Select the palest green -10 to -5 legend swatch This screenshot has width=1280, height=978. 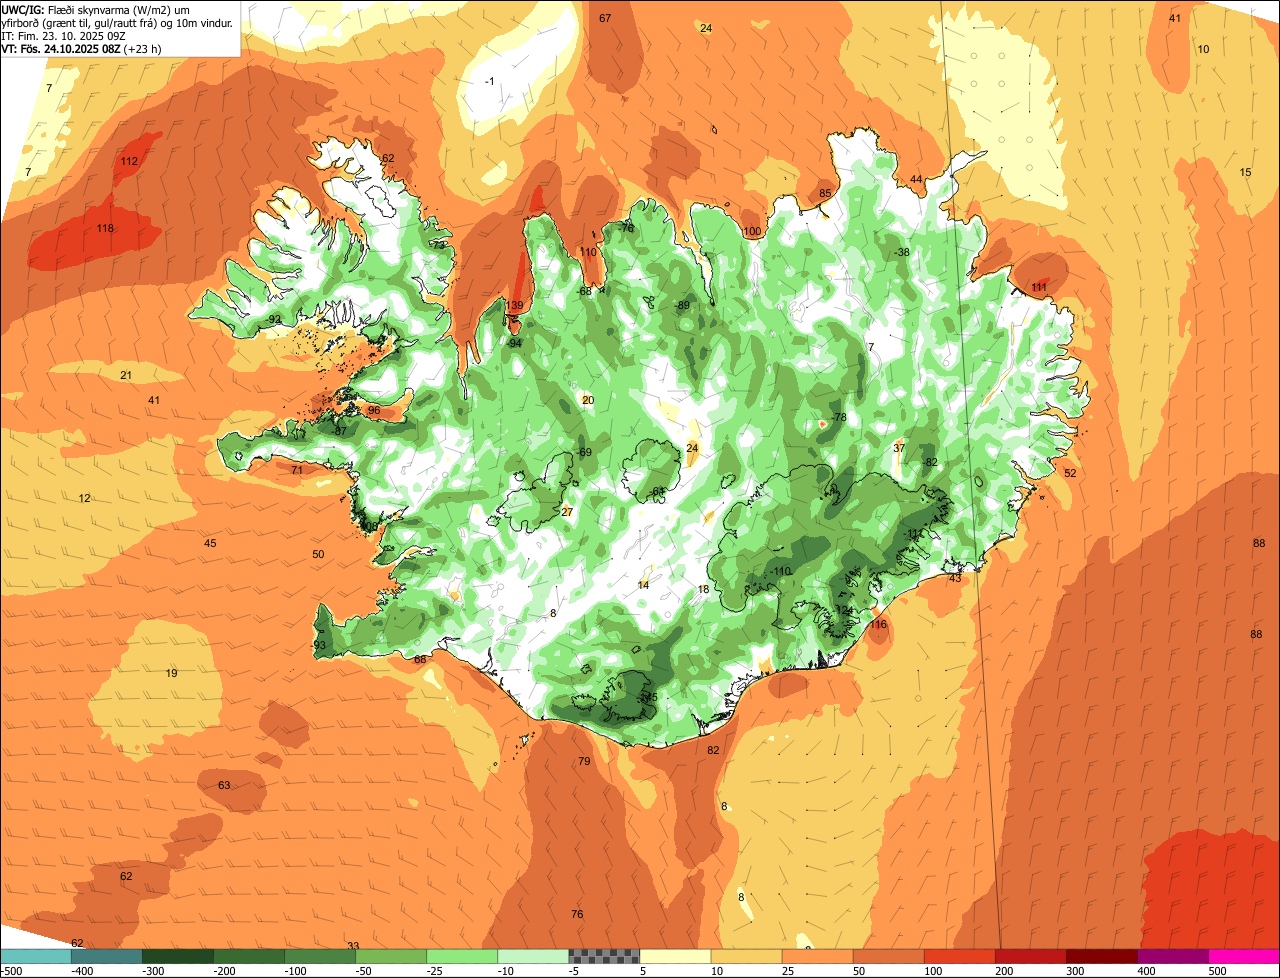tap(533, 957)
